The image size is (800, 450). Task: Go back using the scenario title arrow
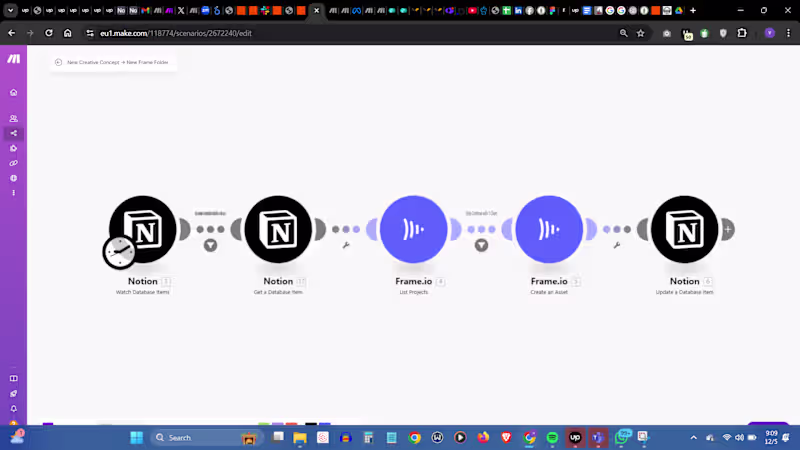58,62
